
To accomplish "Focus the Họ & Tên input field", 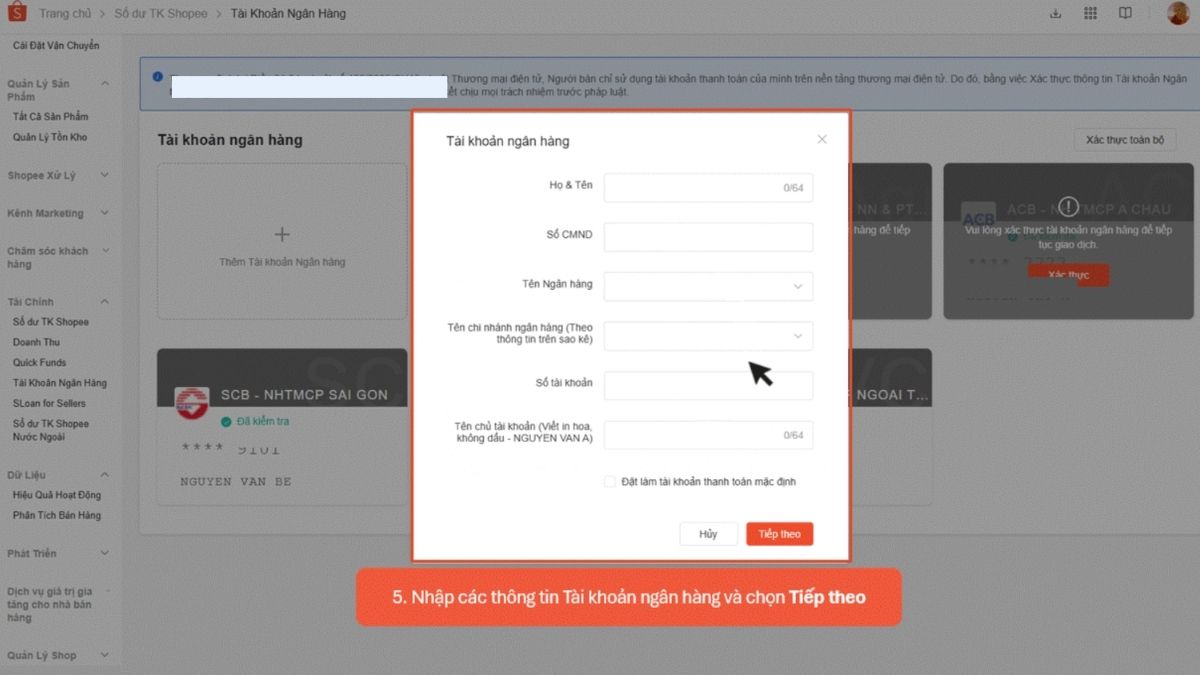I will 708,187.
